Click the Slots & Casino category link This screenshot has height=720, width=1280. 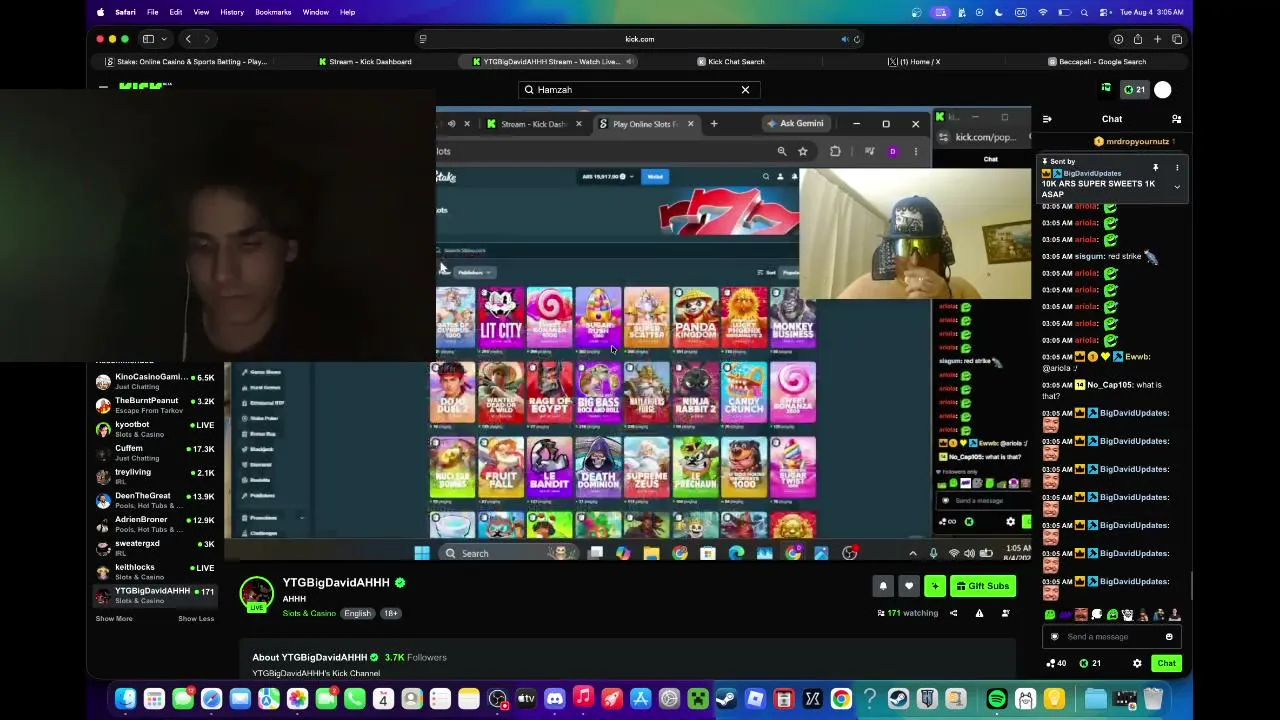309,613
